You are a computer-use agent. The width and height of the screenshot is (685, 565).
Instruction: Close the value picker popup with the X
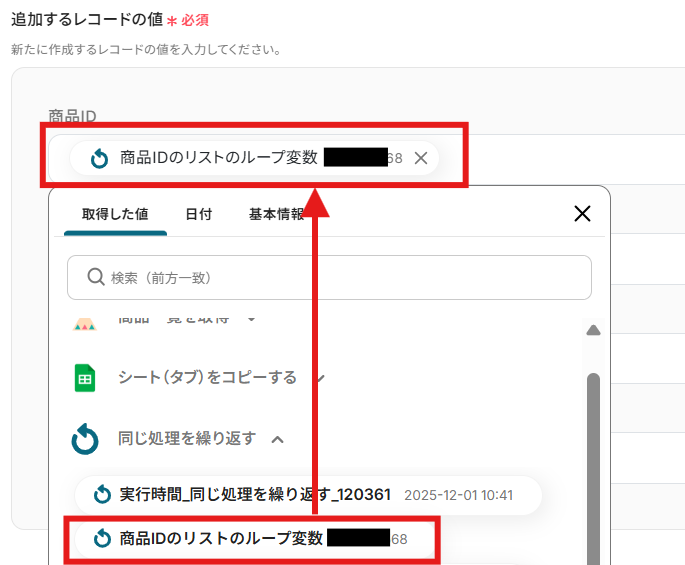tap(582, 214)
